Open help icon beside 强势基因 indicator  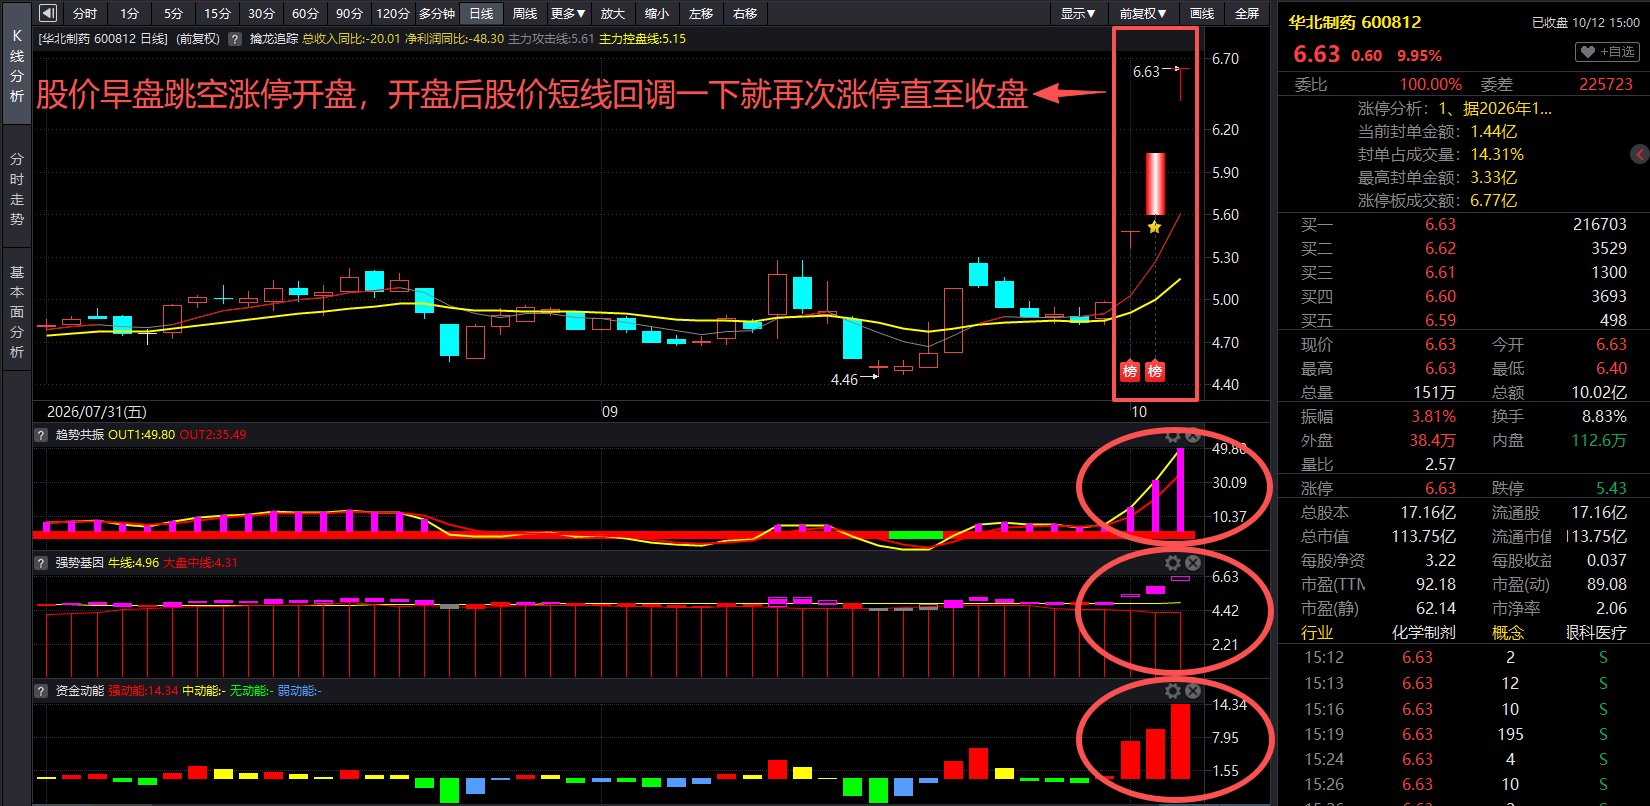(x=41, y=563)
